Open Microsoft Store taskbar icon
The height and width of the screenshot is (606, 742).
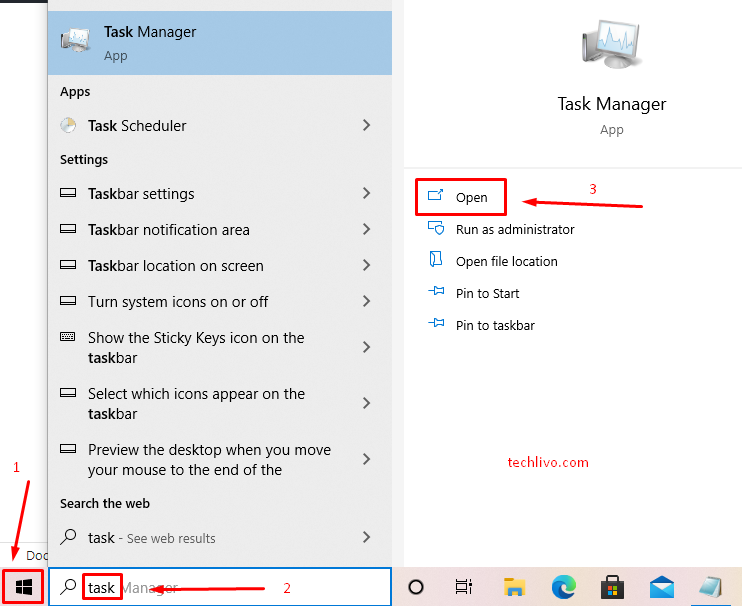612,587
